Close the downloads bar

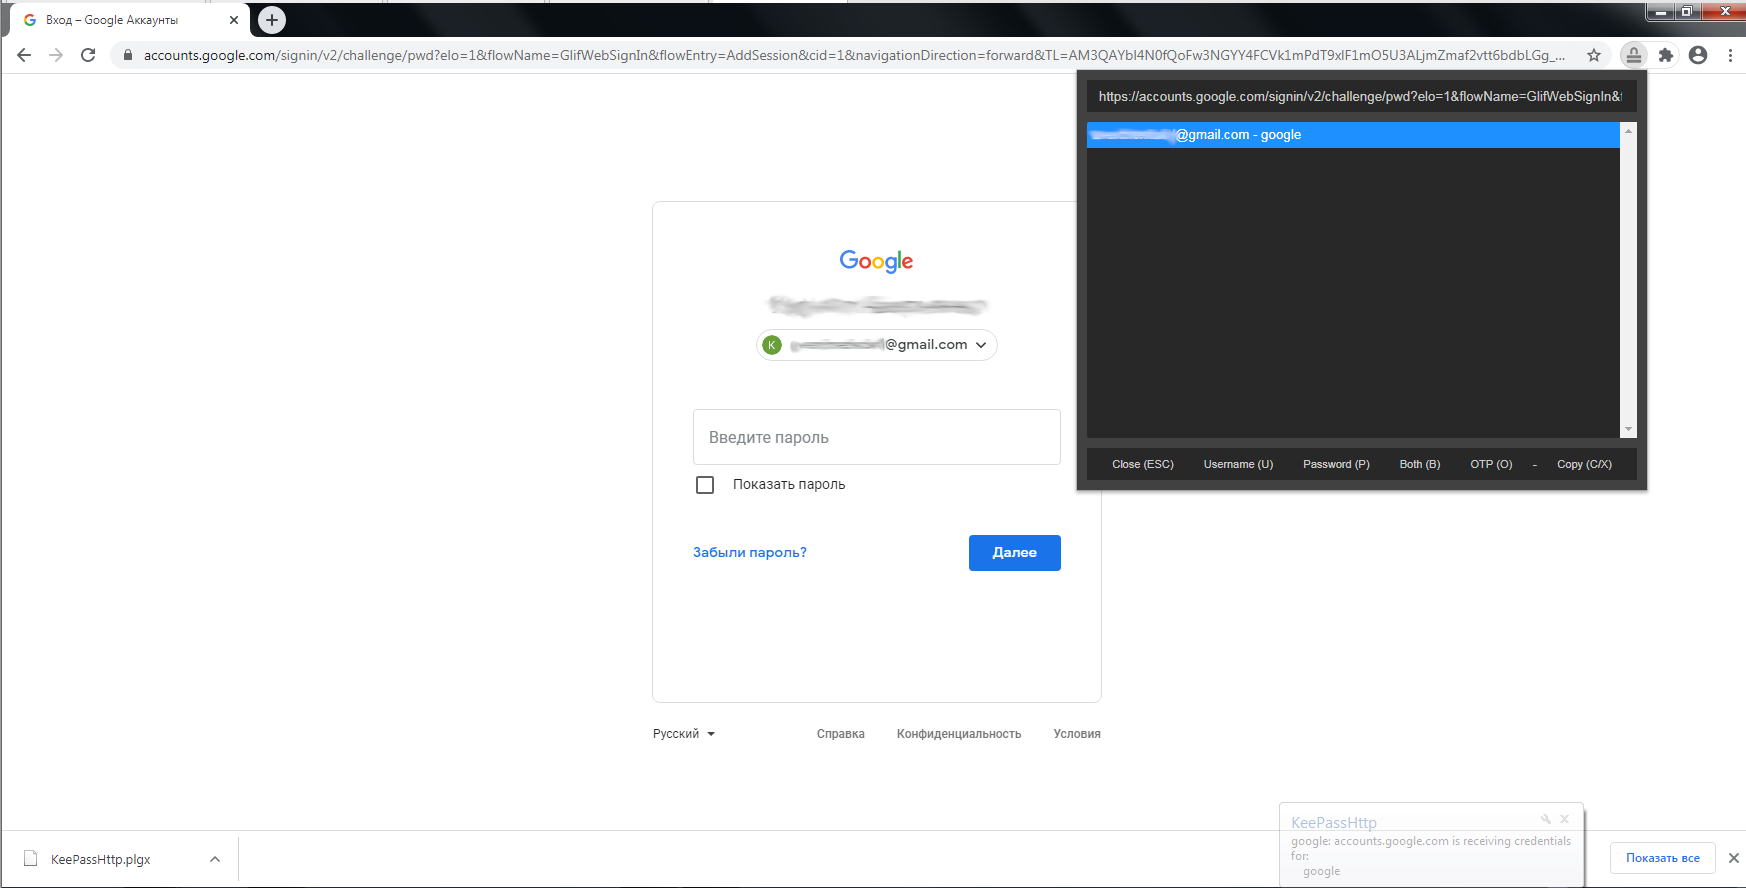[1734, 858]
